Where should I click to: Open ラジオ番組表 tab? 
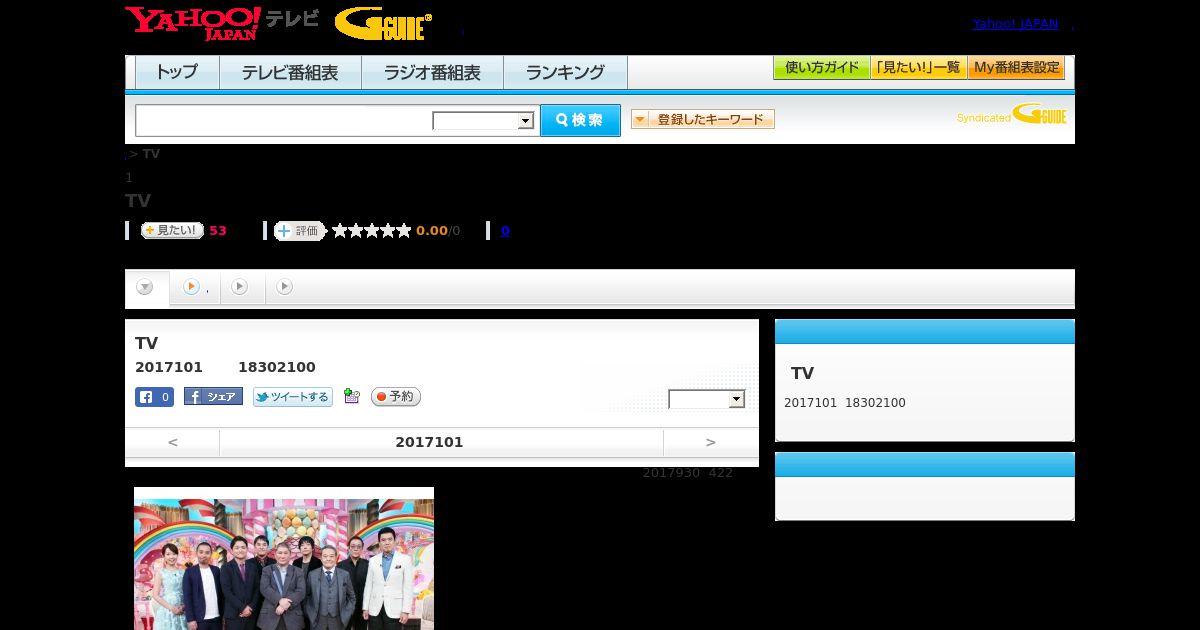(x=432, y=73)
